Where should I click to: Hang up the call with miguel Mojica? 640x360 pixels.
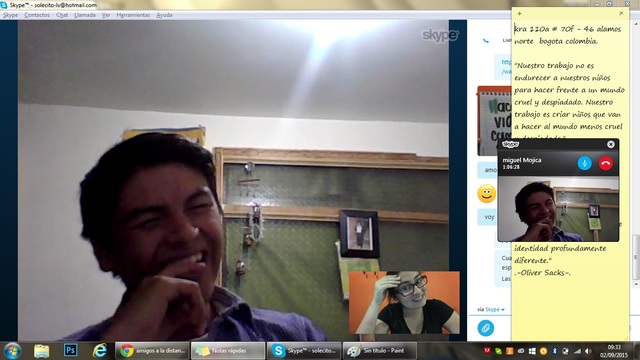pos(606,163)
